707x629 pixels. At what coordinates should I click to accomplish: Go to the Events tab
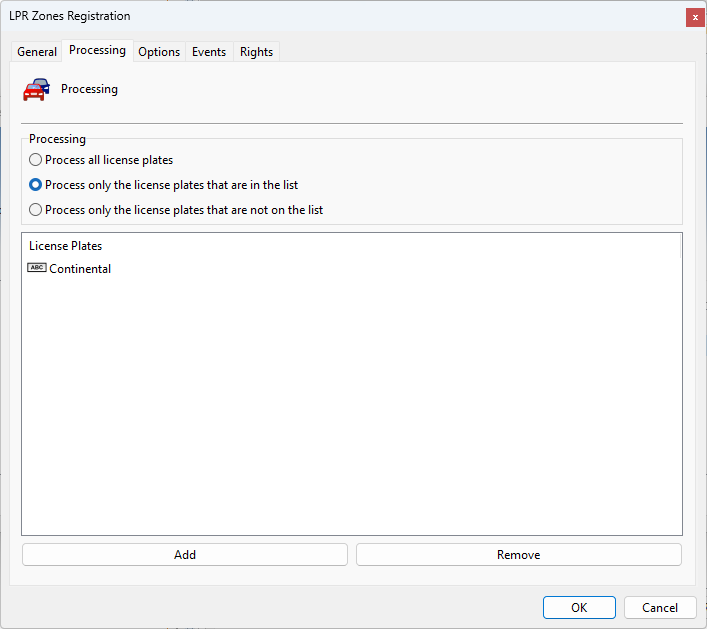pyautogui.click(x=209, y=52)
